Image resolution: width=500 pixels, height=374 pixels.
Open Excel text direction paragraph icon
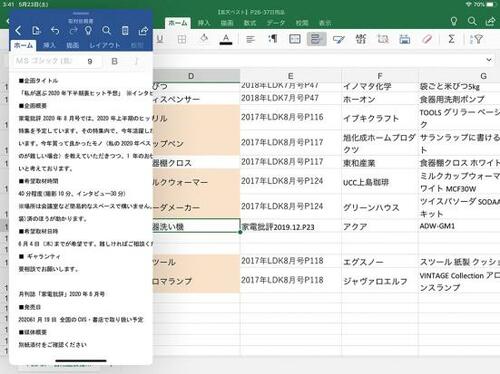(x=273, y=39)
